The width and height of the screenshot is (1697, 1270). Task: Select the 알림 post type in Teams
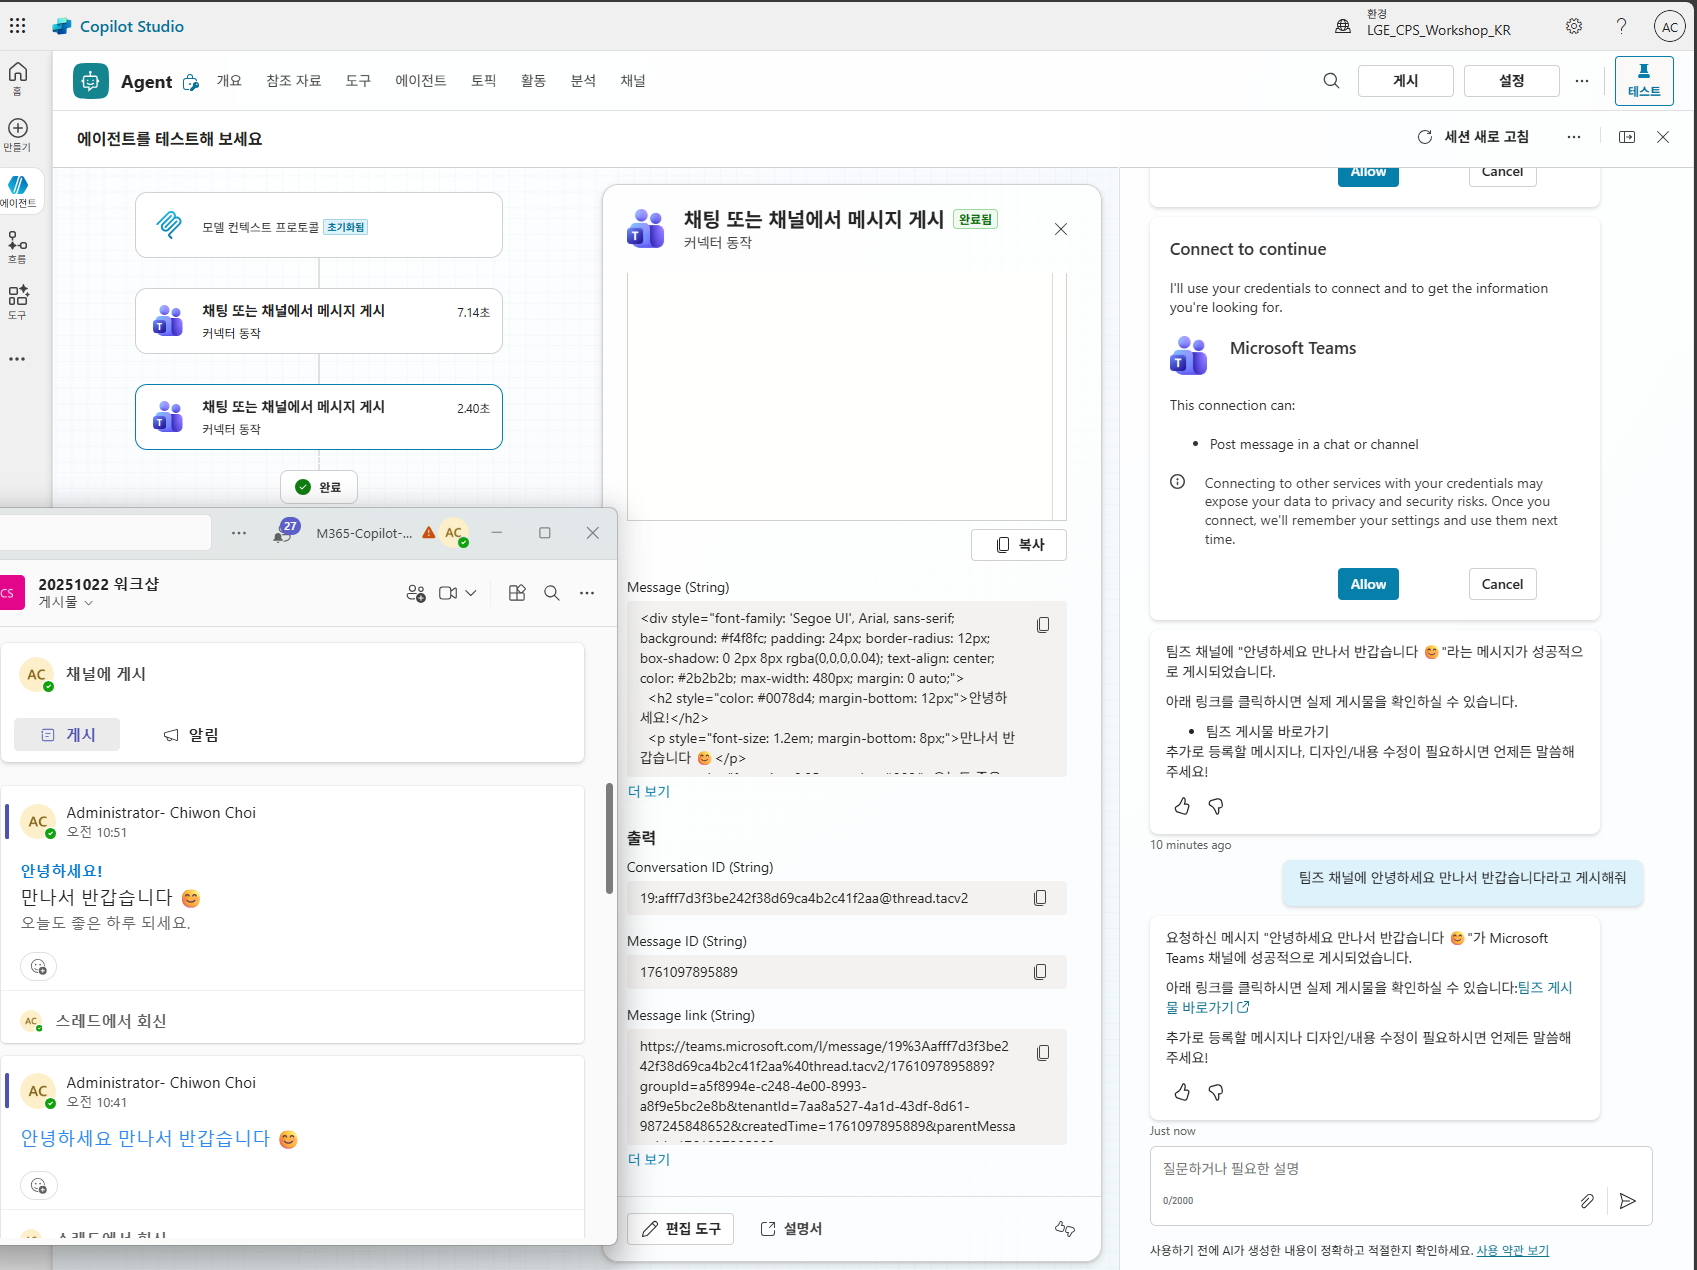point(191,735)
